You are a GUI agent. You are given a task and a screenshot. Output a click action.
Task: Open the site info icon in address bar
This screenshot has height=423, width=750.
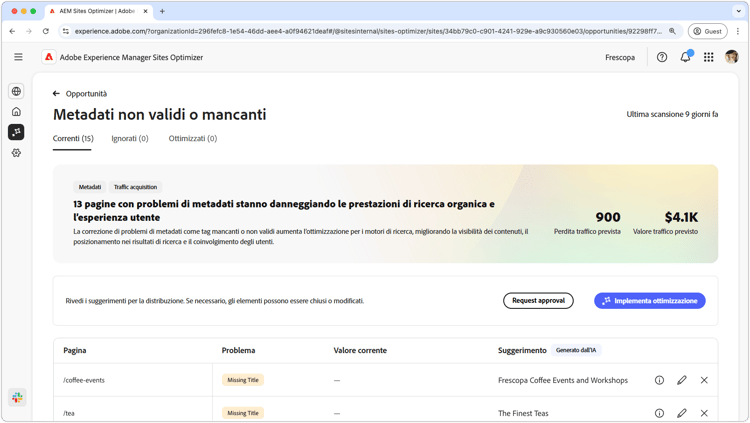click(66, 31)
